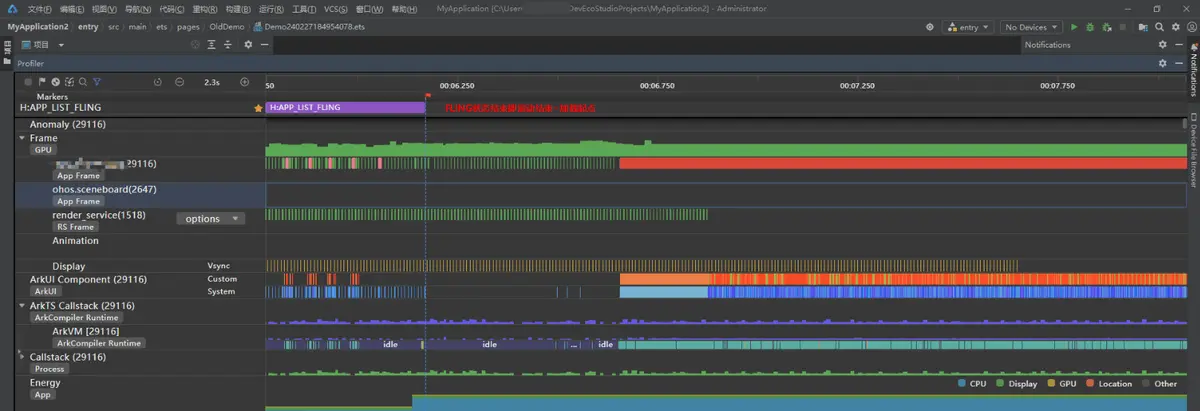Open the Profiler panel settings gear
The width and height of the screenshot is (1200, 411).
click(1162, 63)
